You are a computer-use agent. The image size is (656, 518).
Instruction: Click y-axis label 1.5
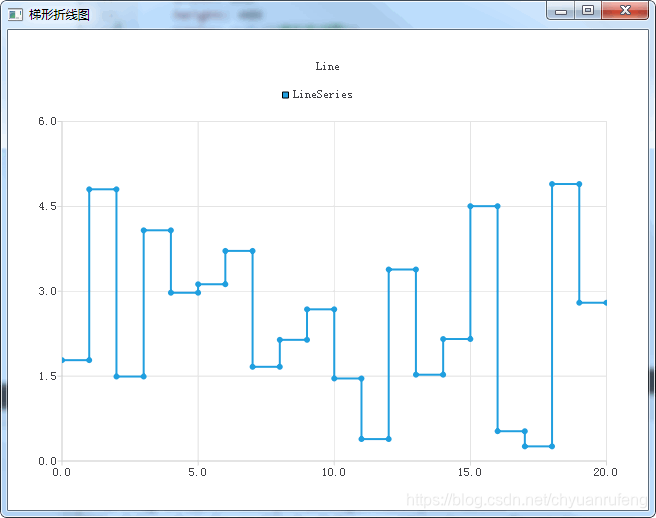47,376
